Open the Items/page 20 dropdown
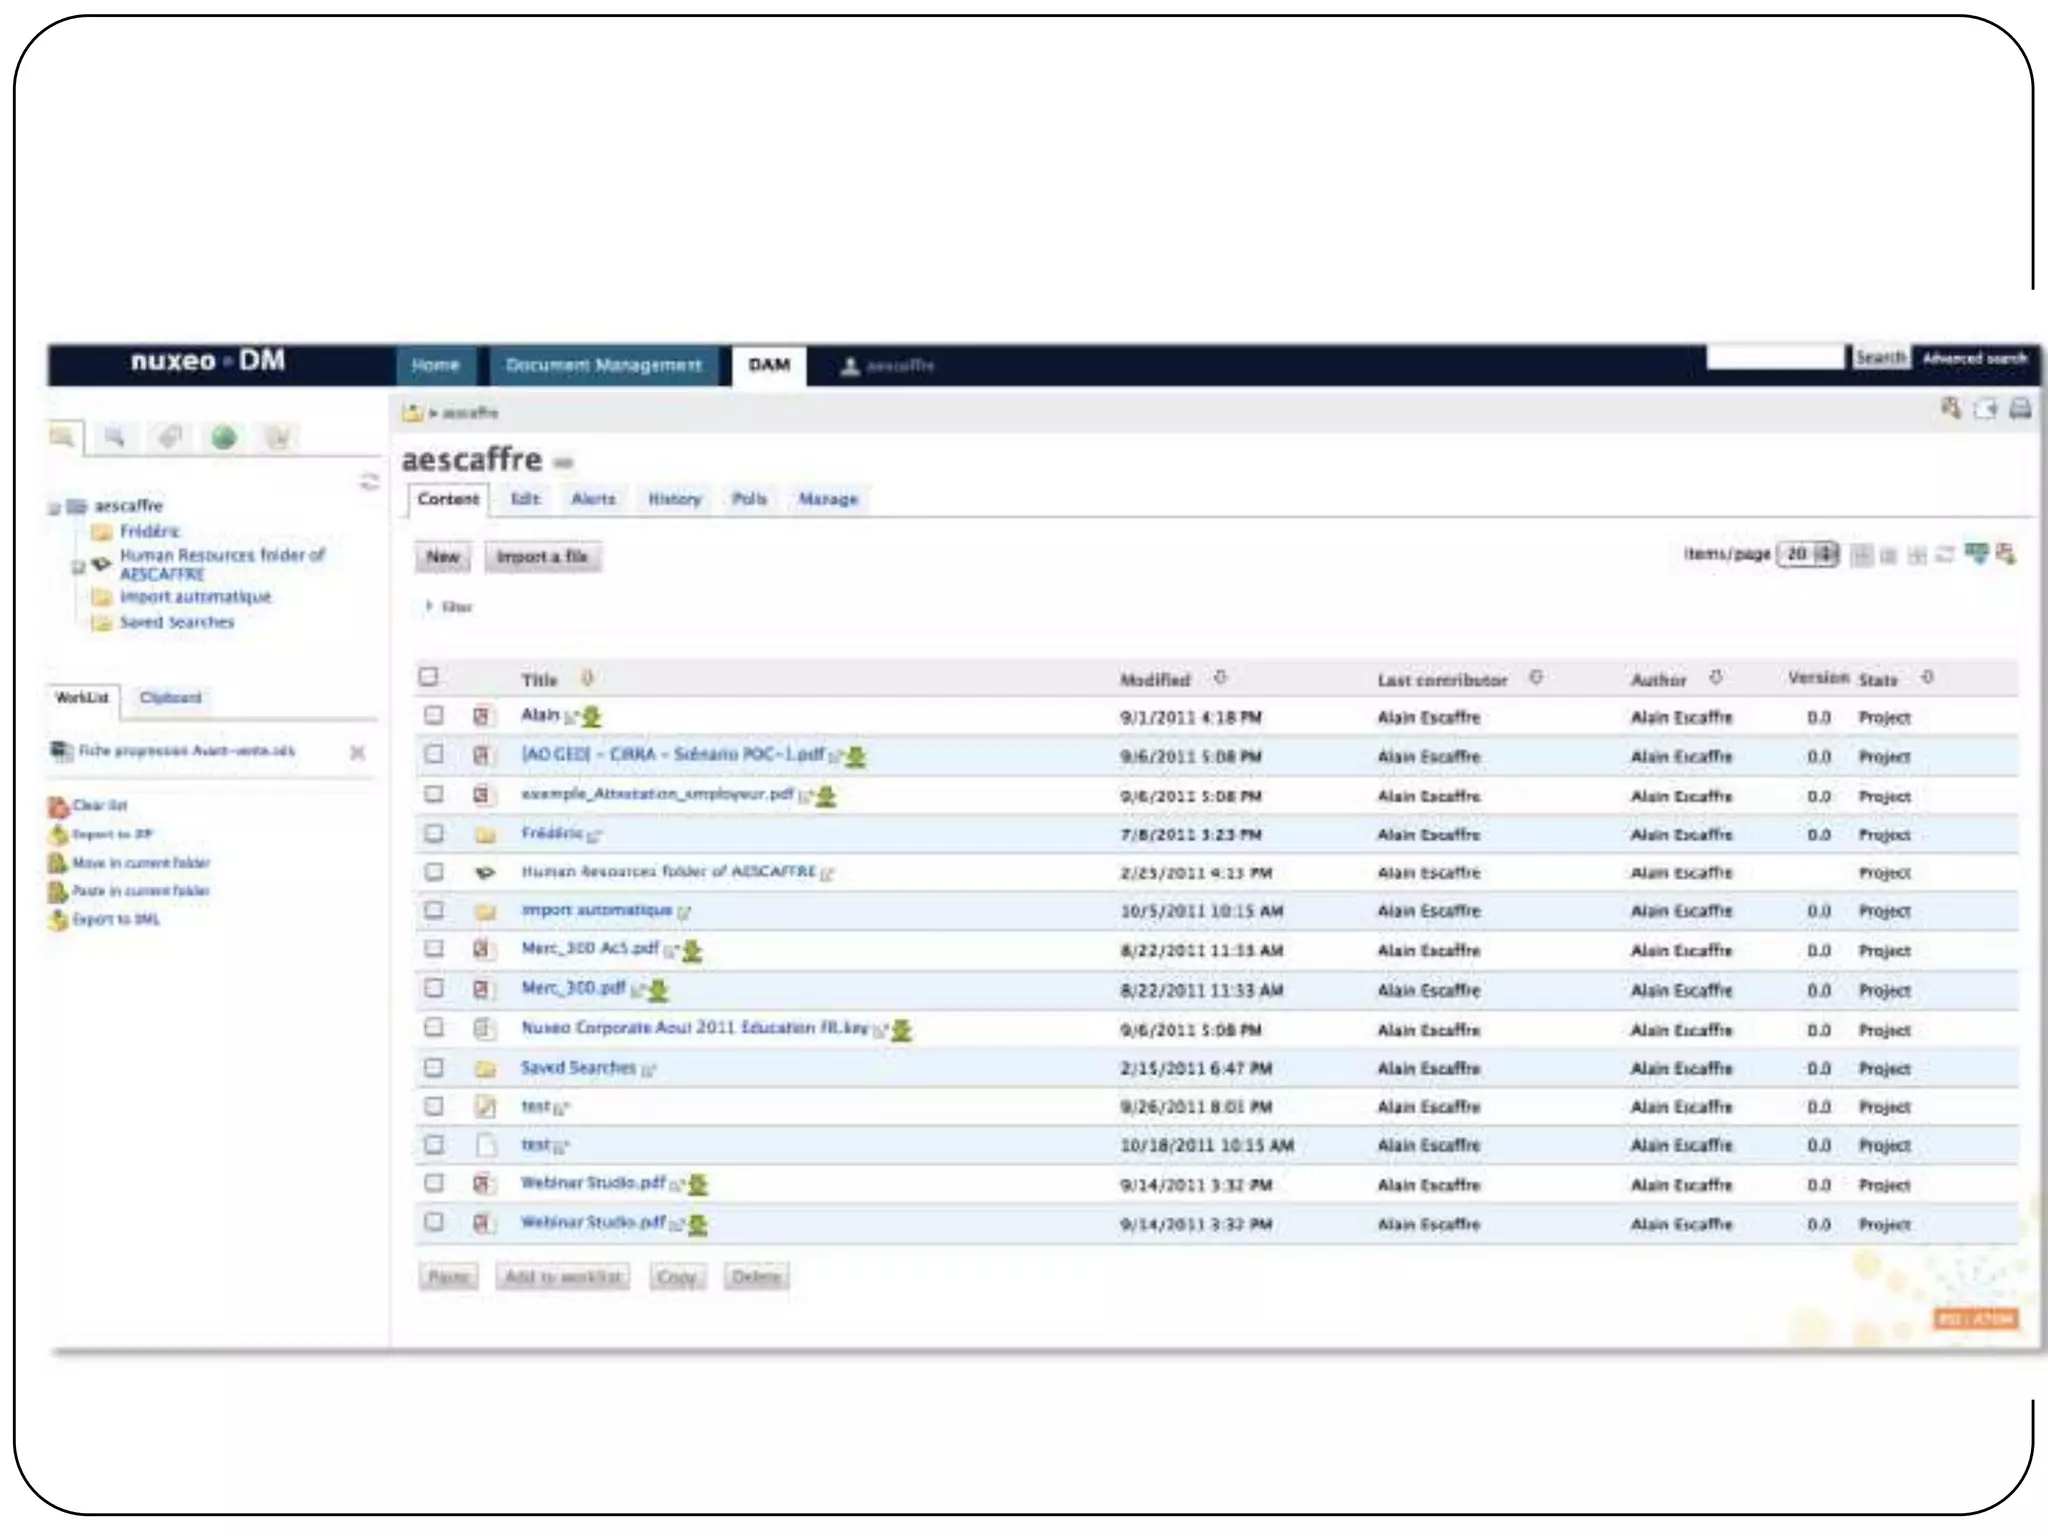 pyautogui.click(x=1807, y=554)
